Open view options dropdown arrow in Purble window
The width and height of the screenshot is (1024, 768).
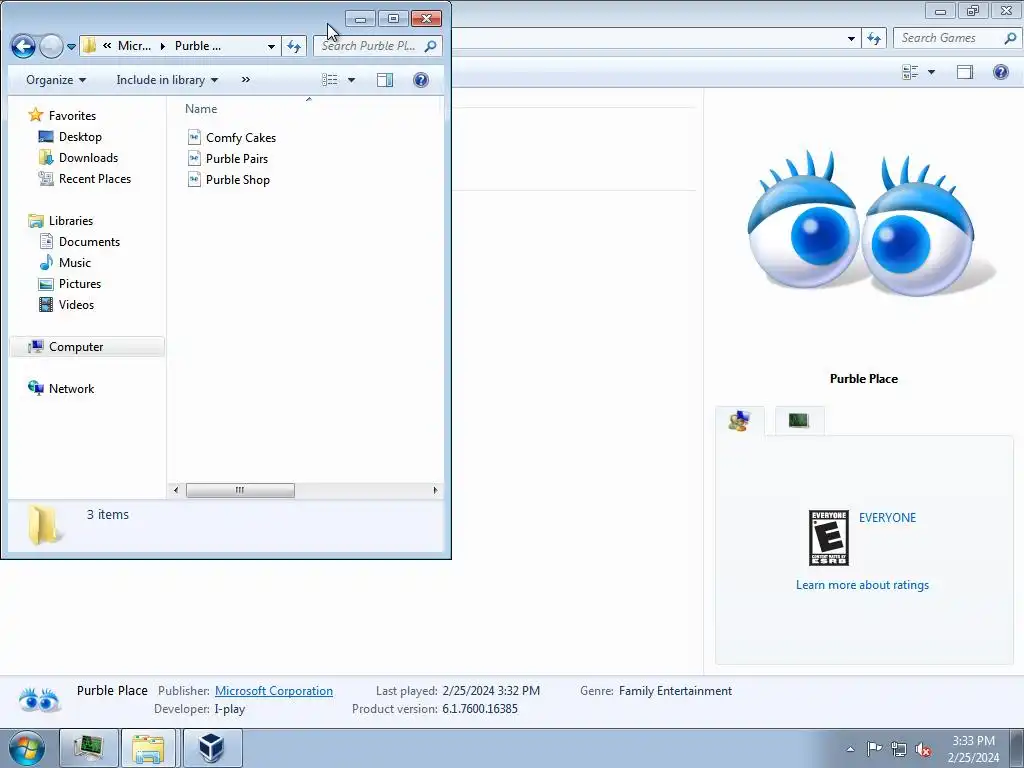coord(351,80)
